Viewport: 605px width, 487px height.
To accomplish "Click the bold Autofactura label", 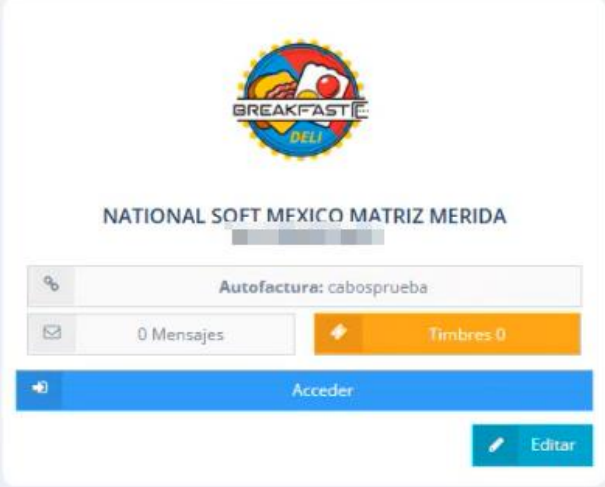I will (x=271, y=287).
